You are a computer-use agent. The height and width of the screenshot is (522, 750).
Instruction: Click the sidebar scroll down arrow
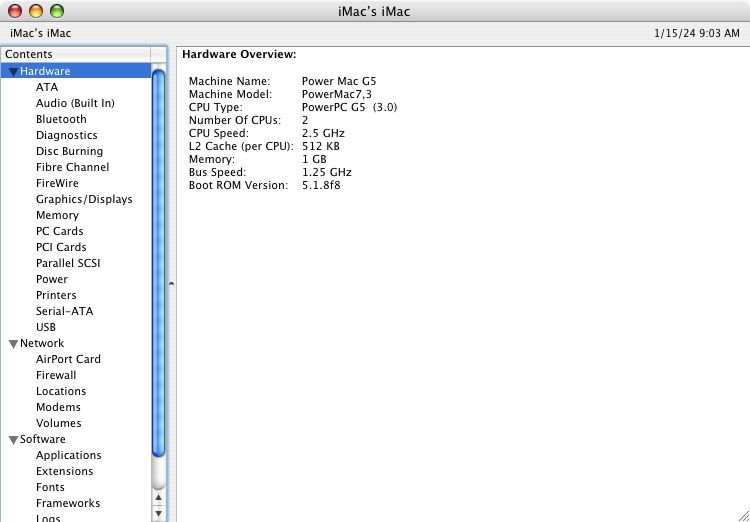(x=158, y=513)
